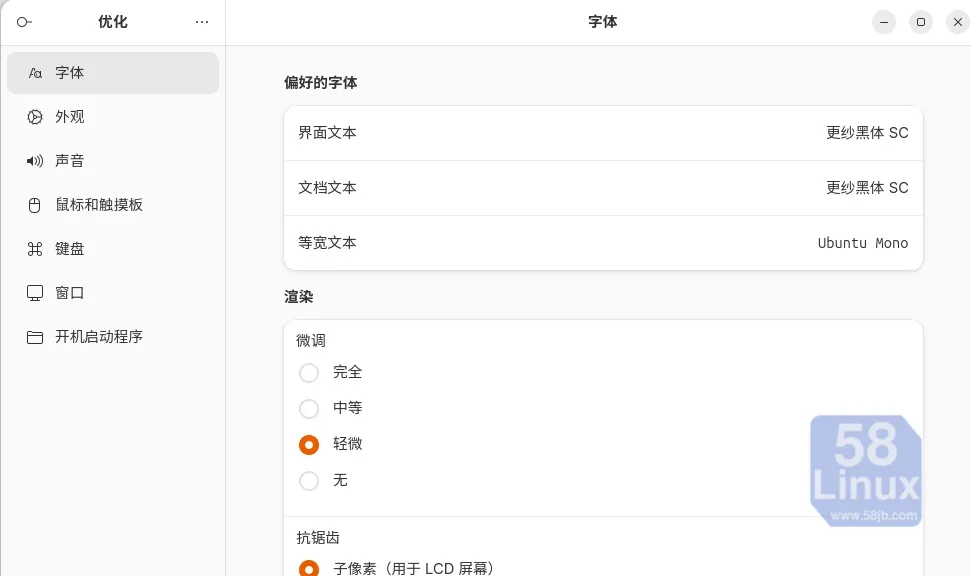971x576 pixels.
Task: Minimize the window
Action: [884, 22]
